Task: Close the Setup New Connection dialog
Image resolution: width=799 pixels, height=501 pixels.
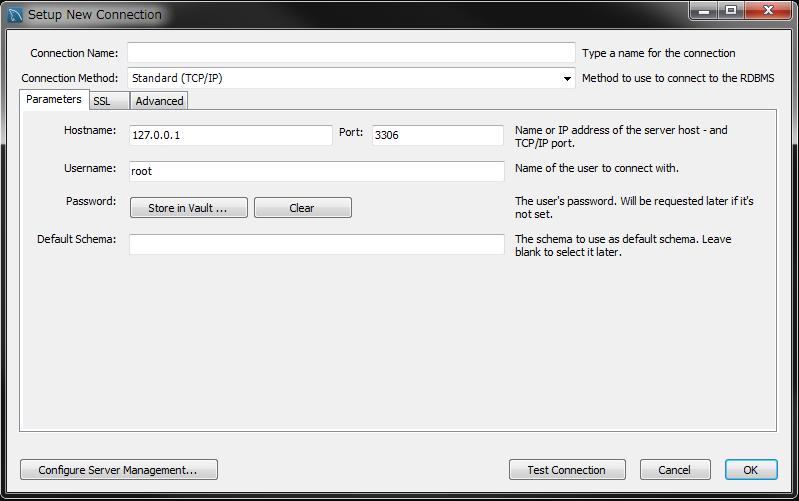Action: pyautogui.click(x=768, y=11)
